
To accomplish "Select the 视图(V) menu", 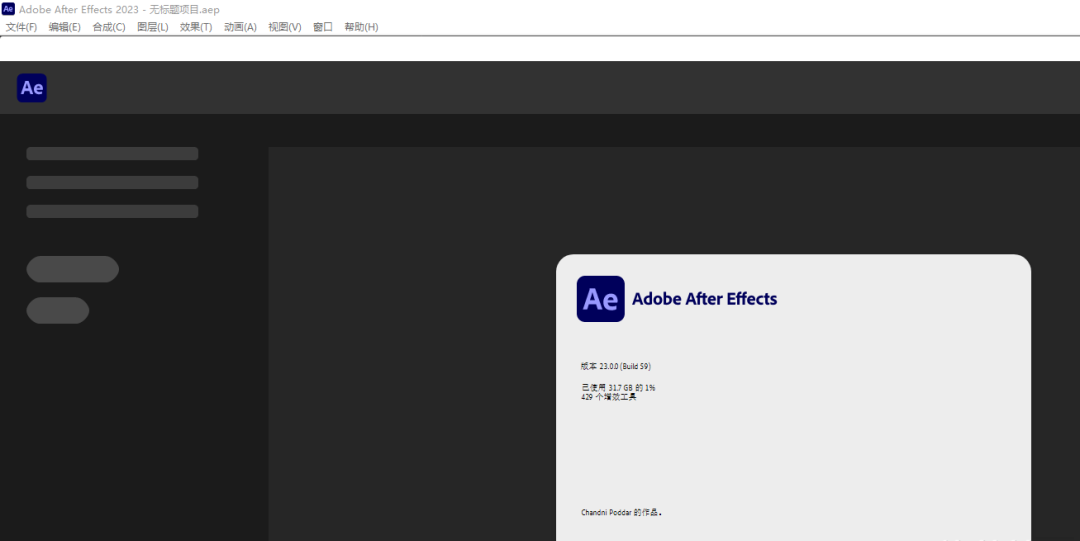I will coord(284,27).
